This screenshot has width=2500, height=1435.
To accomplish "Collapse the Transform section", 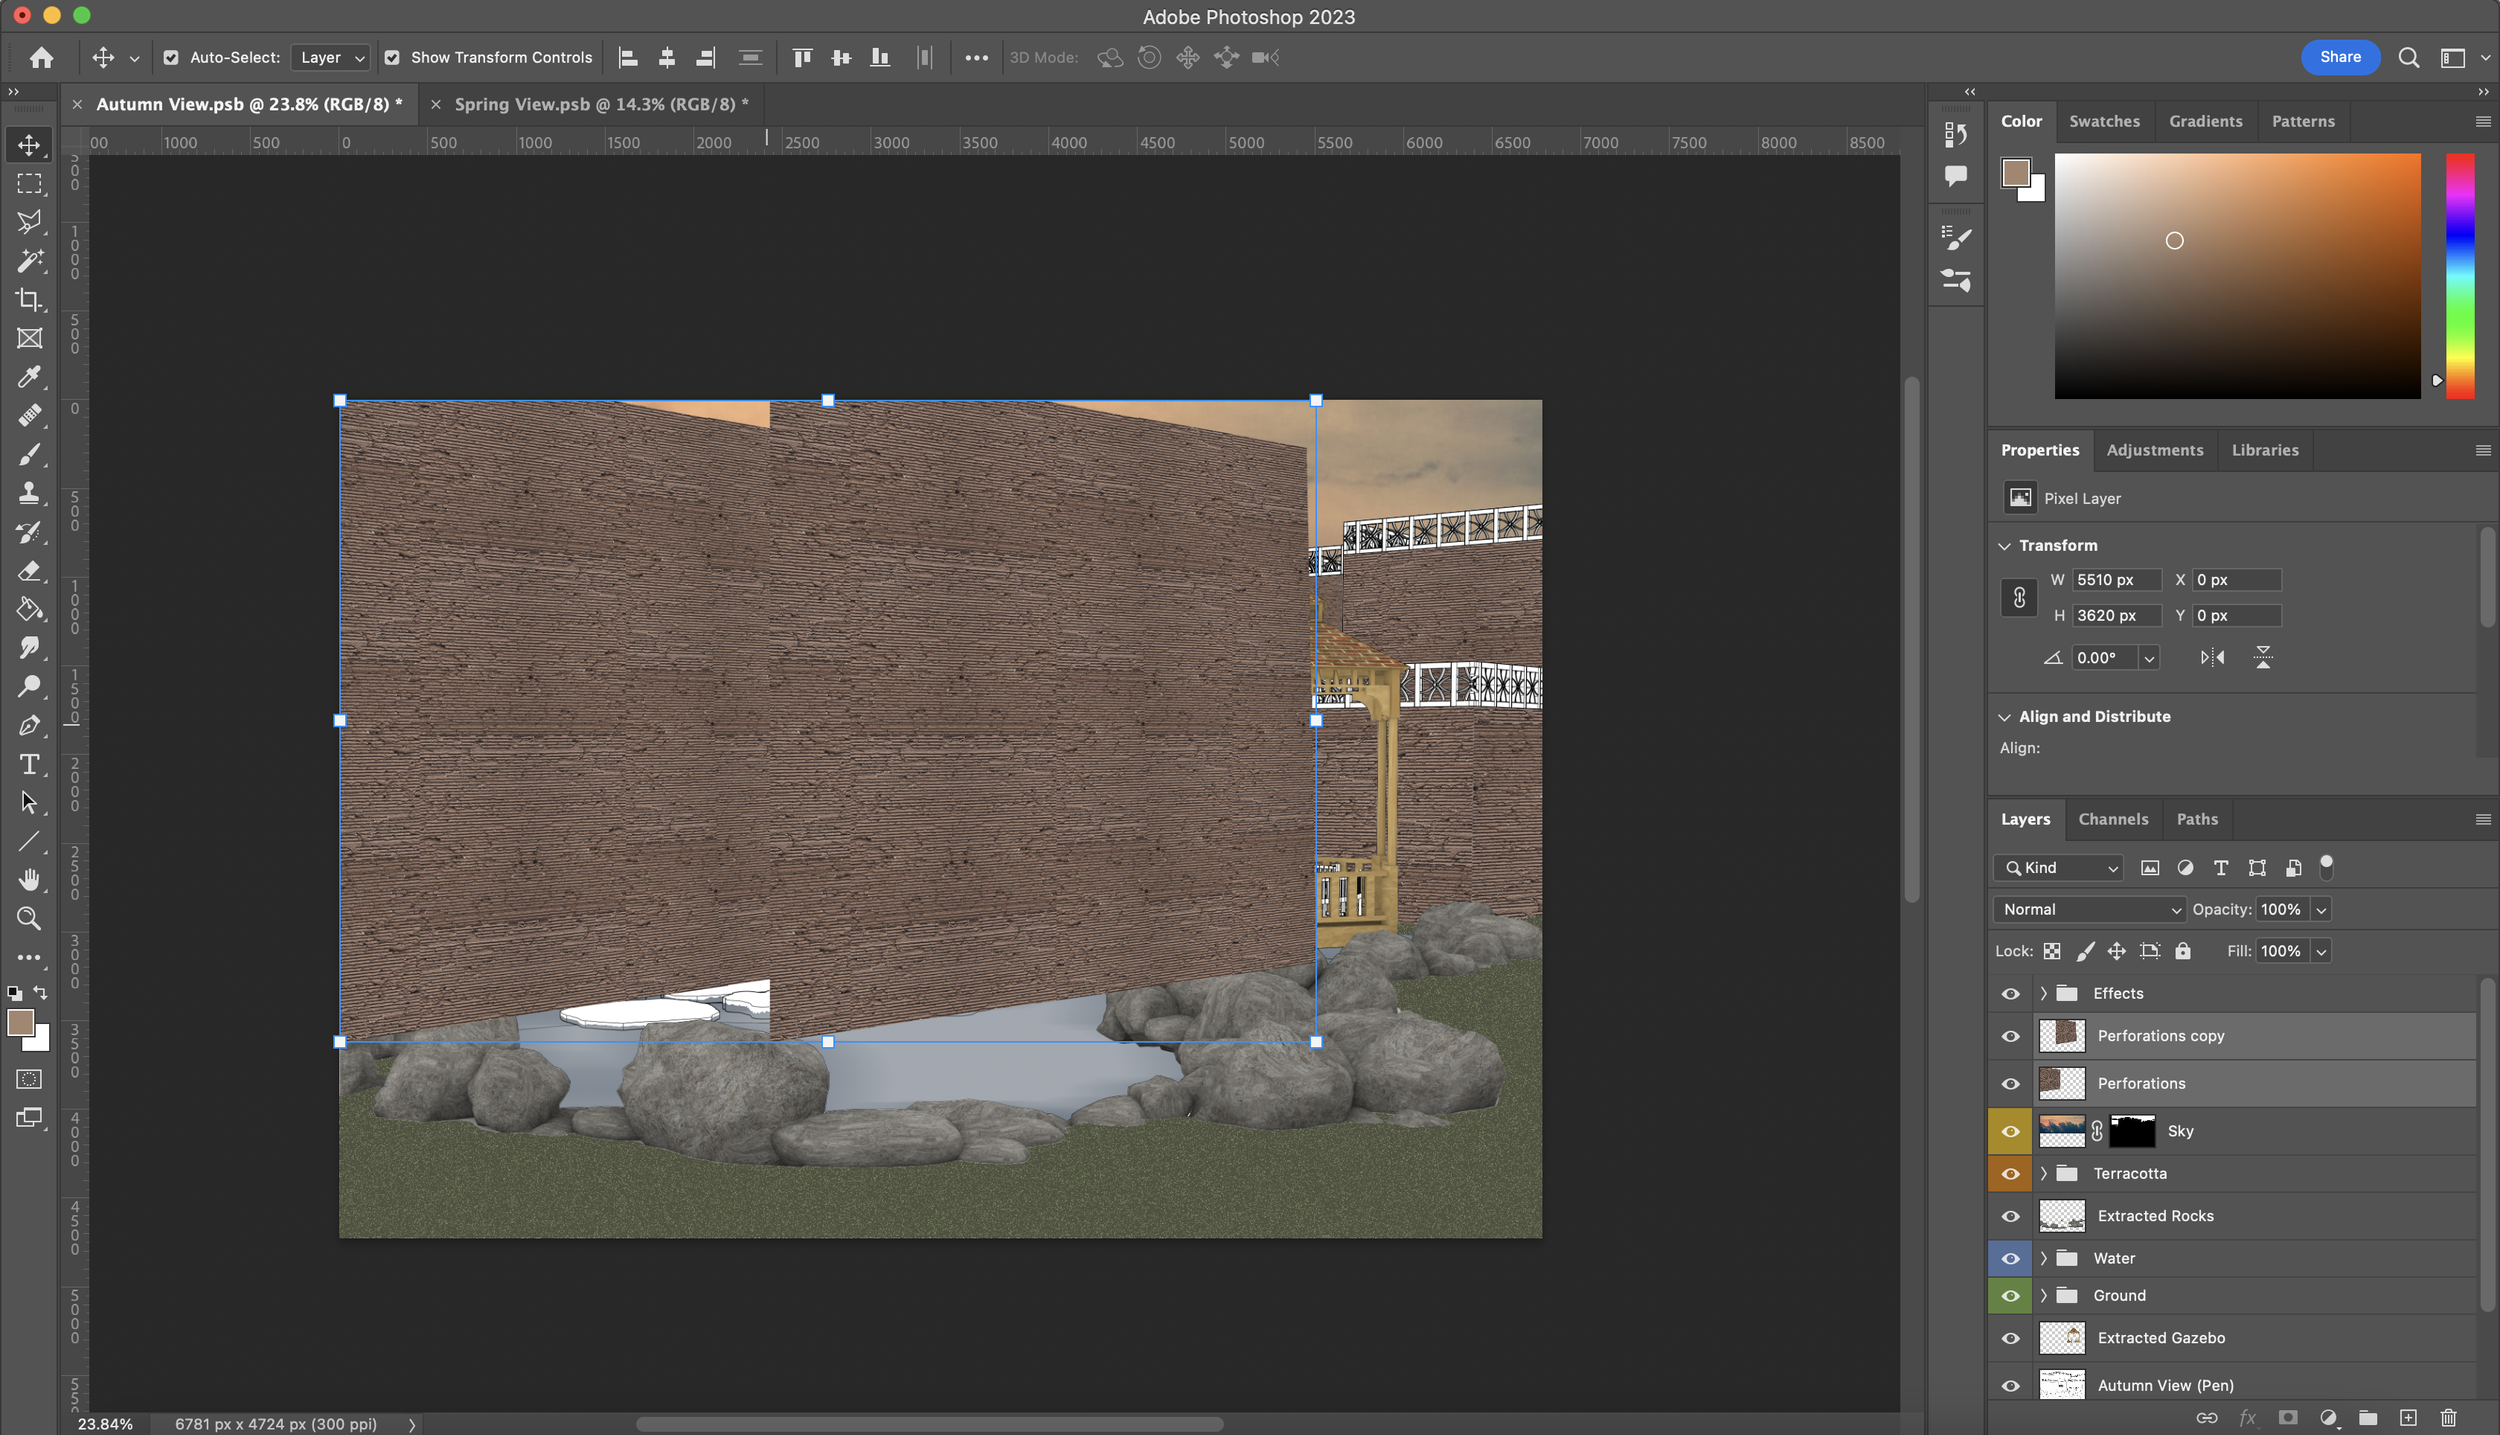I will pos(2004,546).
